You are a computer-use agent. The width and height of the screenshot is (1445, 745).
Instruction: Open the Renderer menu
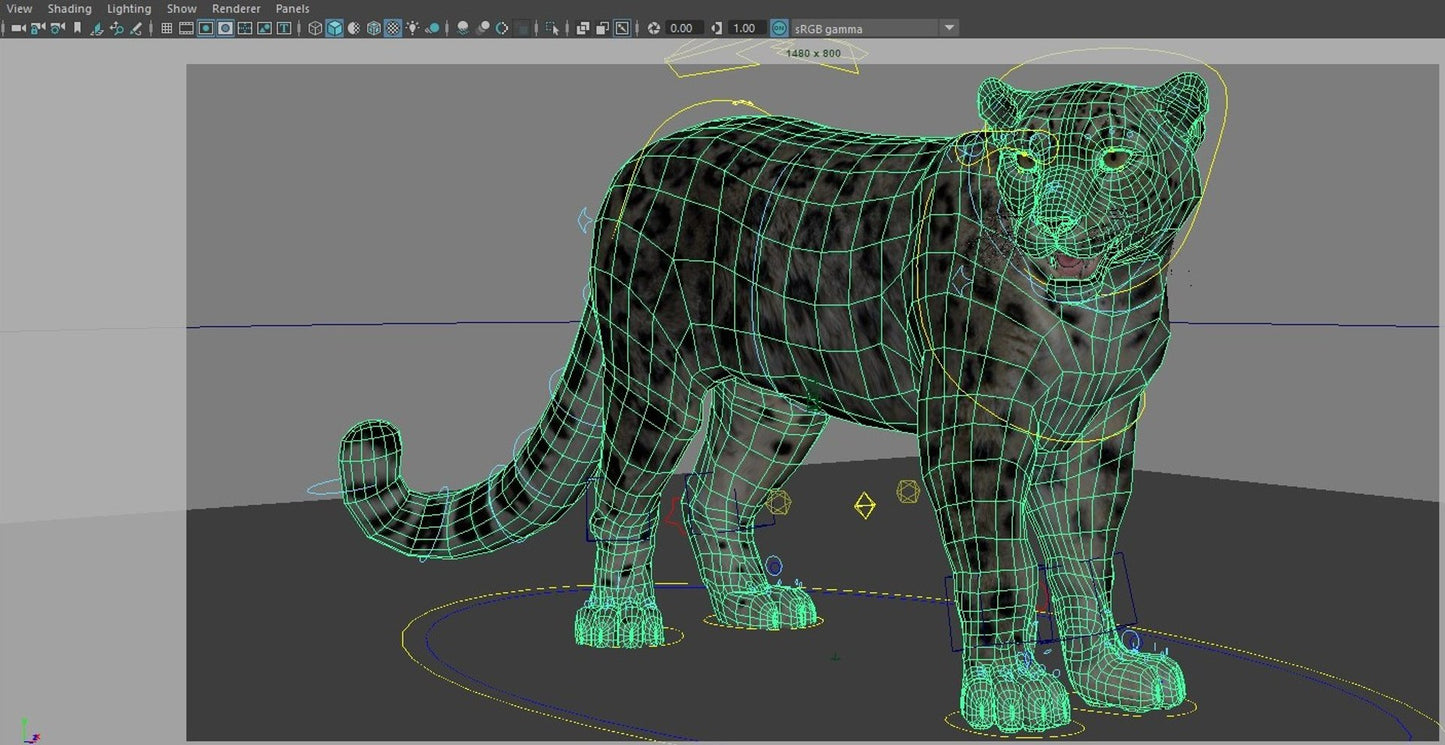coord(236,8)
